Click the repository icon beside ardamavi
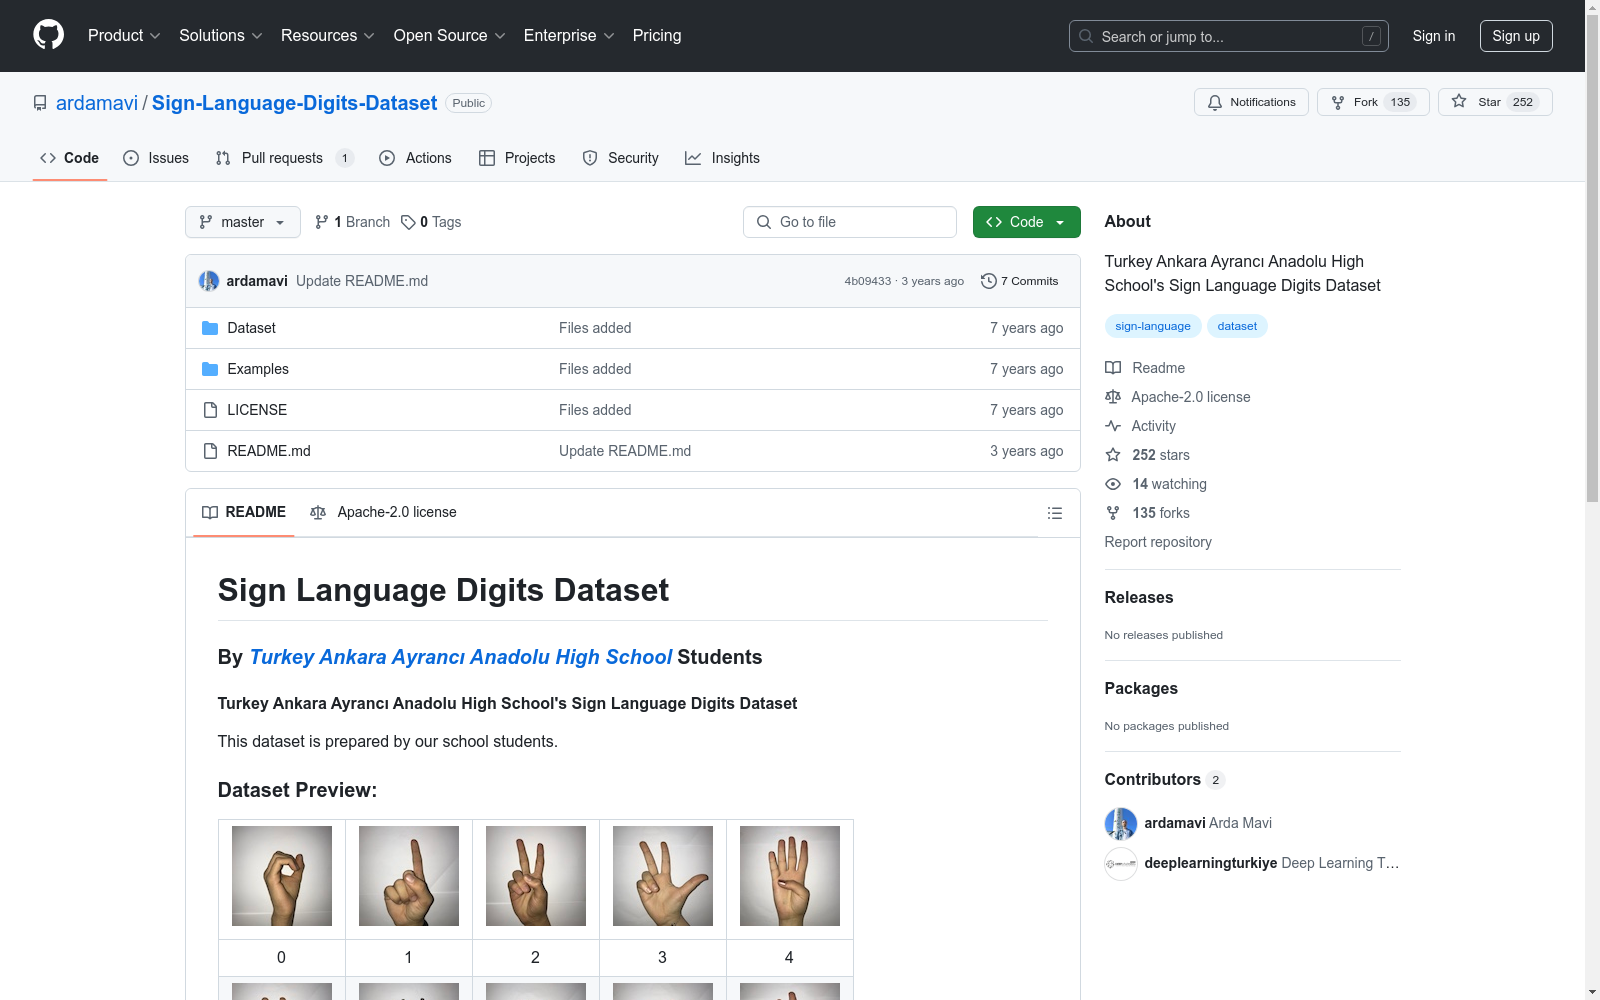Image resolution: width=1600 pixels, height=1000 pixels. pyautogui.click(x=40, y=103)
